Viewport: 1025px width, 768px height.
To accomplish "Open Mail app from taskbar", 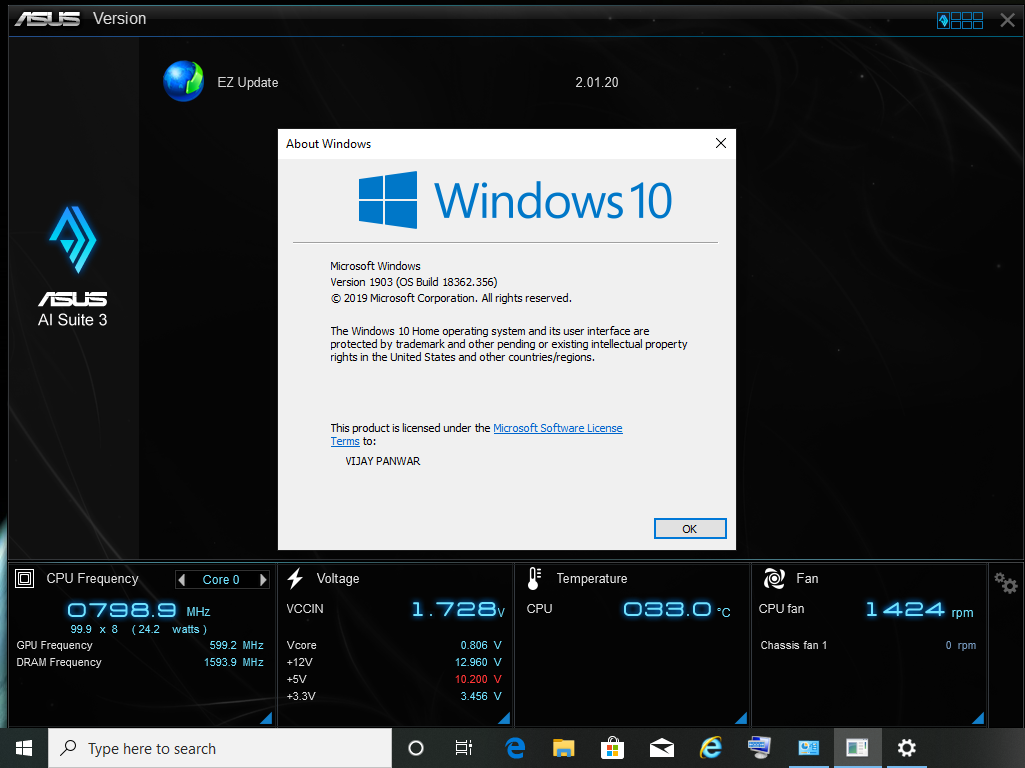I will [662, 748].
